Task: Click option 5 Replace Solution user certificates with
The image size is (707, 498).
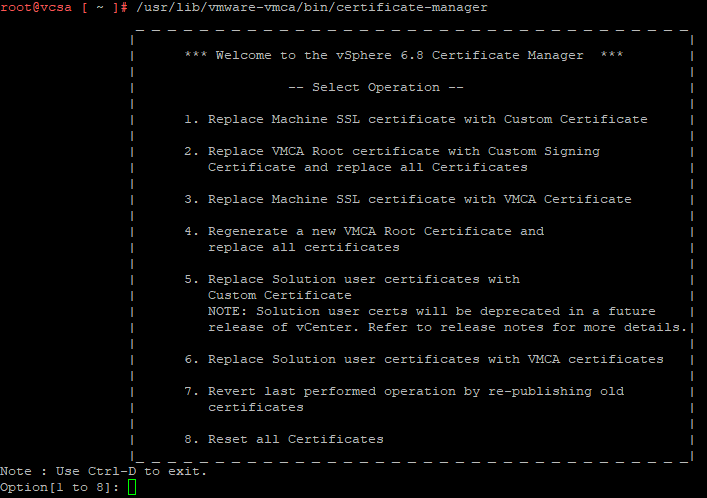Action: point(352,280)
